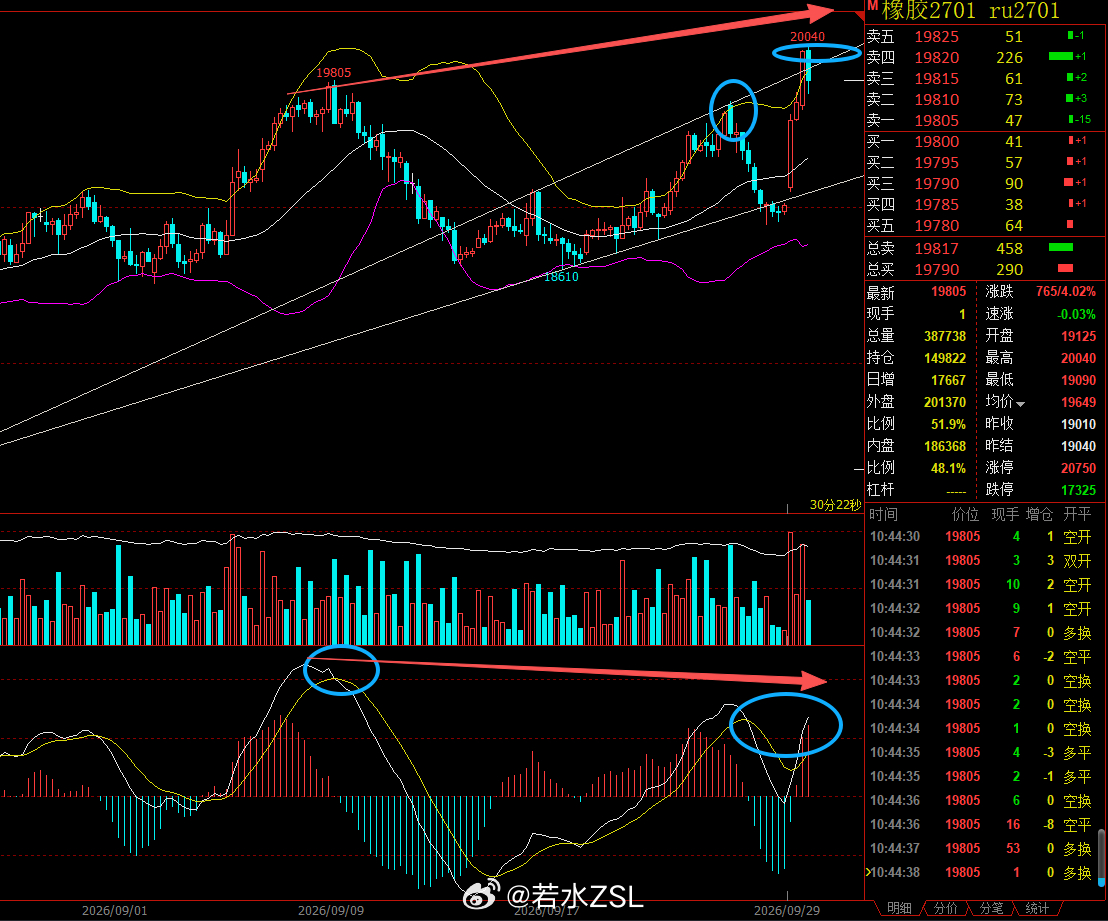Click the 昨结 value 19040
This screenshot has height=921, width=1108.
(x=1078, y=446)
